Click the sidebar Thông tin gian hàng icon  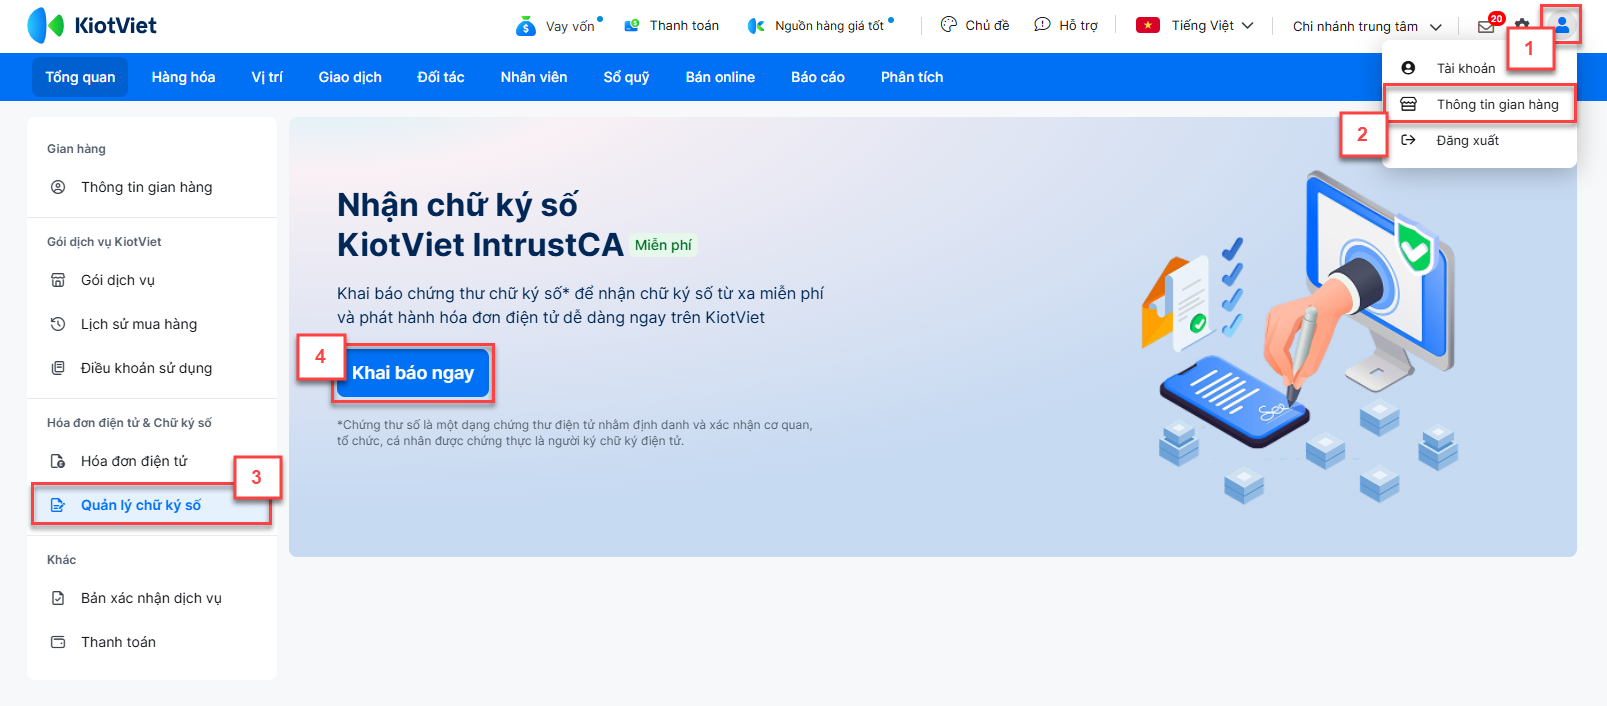tap(58, 187)
